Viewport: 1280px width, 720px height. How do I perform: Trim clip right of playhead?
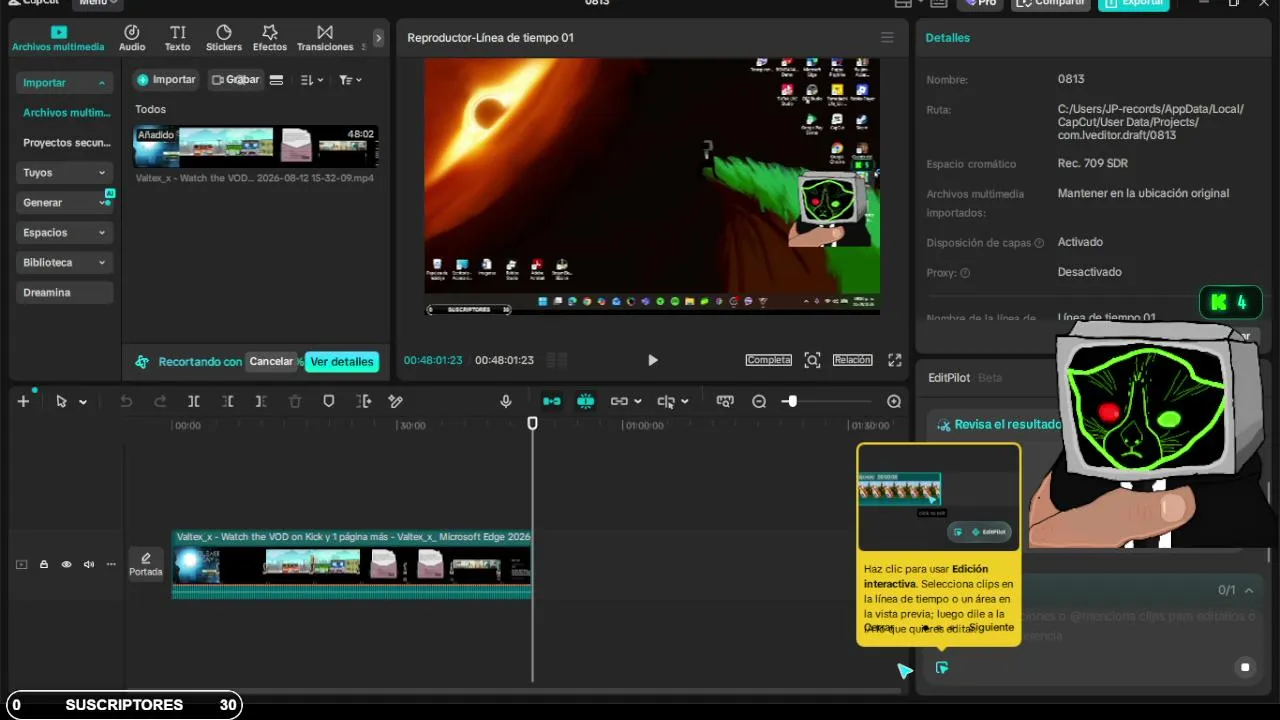(x=261, y=401)
